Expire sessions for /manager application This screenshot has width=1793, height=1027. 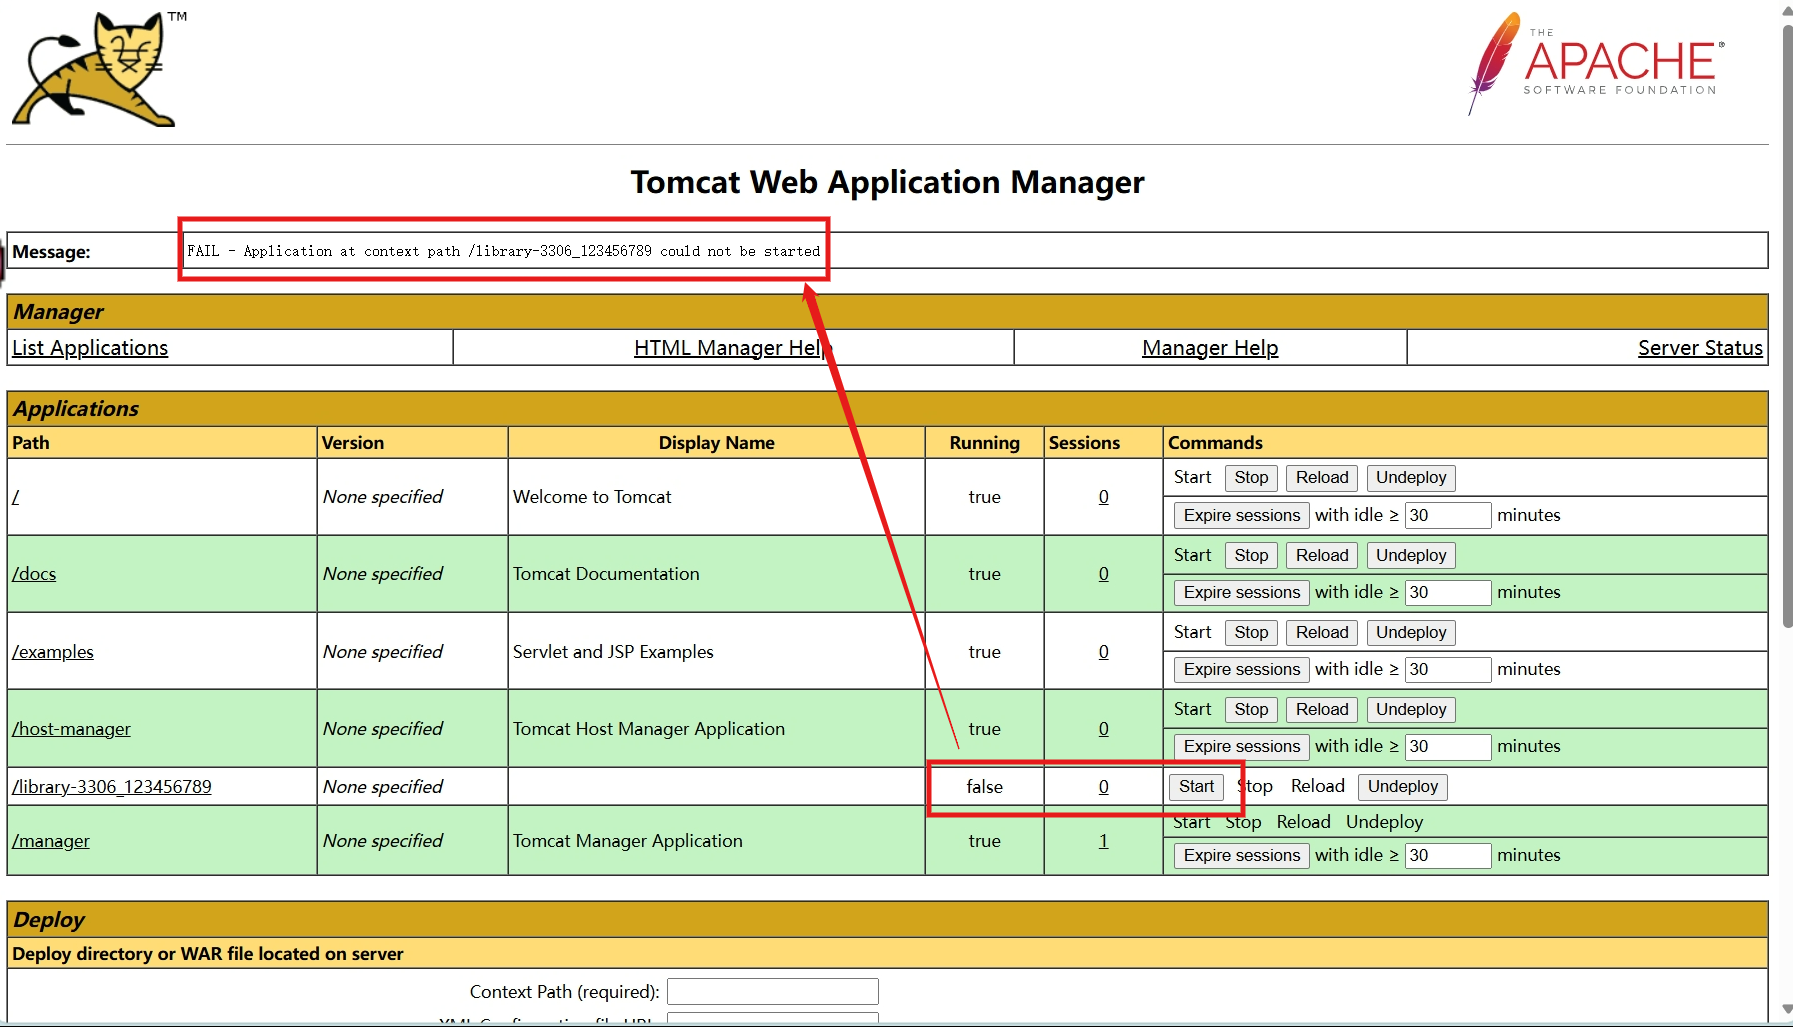coord(1242,855)
